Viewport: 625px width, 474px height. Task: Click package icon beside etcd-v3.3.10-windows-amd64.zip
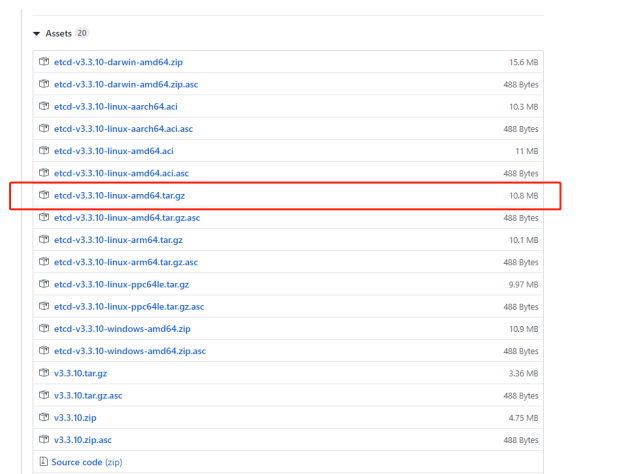44,328
